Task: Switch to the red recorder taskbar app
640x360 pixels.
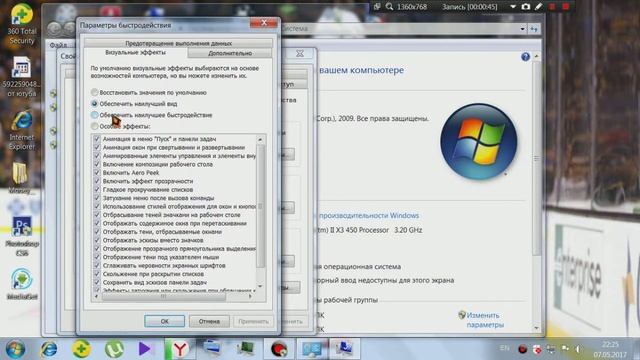Action: coord(279,349)
